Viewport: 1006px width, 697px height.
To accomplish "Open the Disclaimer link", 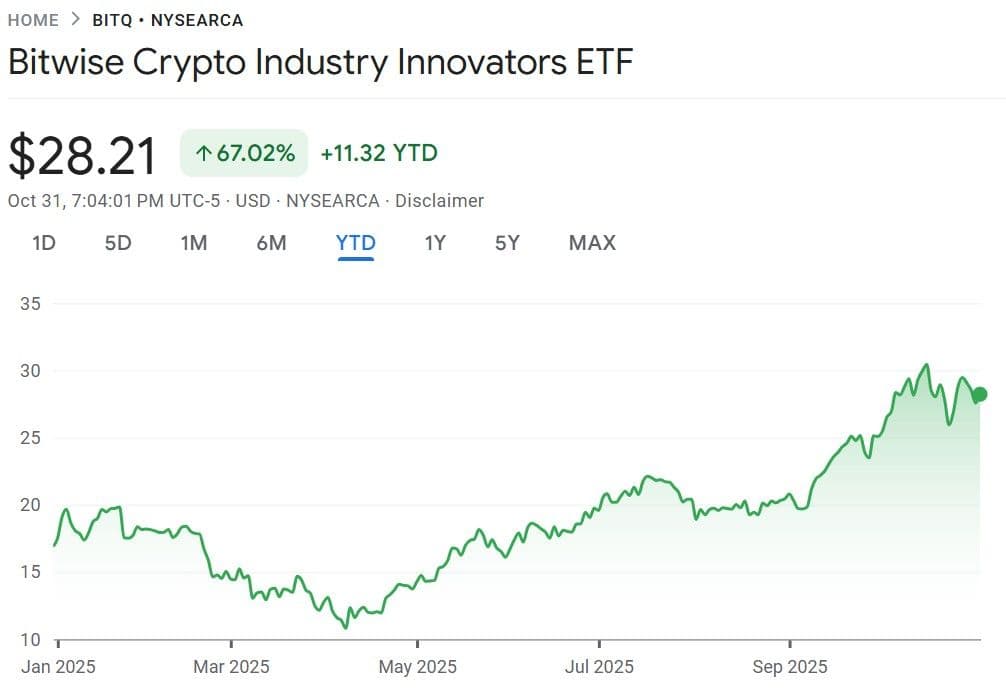I will (439, 201).
